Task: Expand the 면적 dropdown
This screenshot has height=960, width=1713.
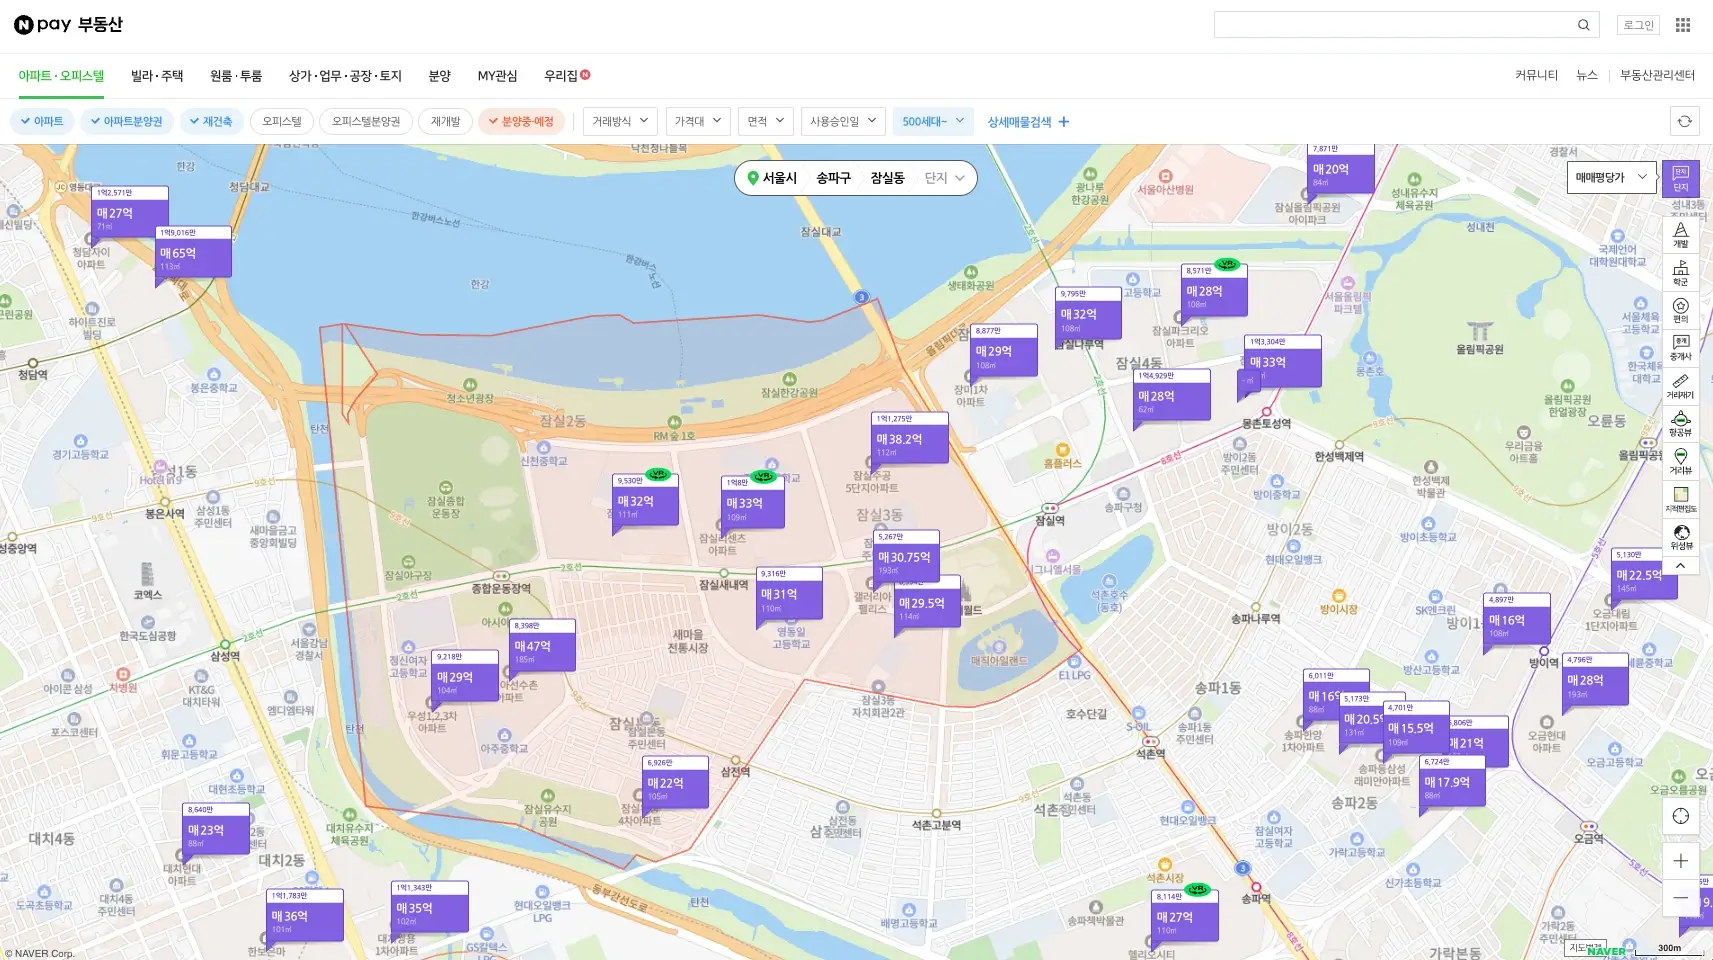Action: tap(766, 121)
